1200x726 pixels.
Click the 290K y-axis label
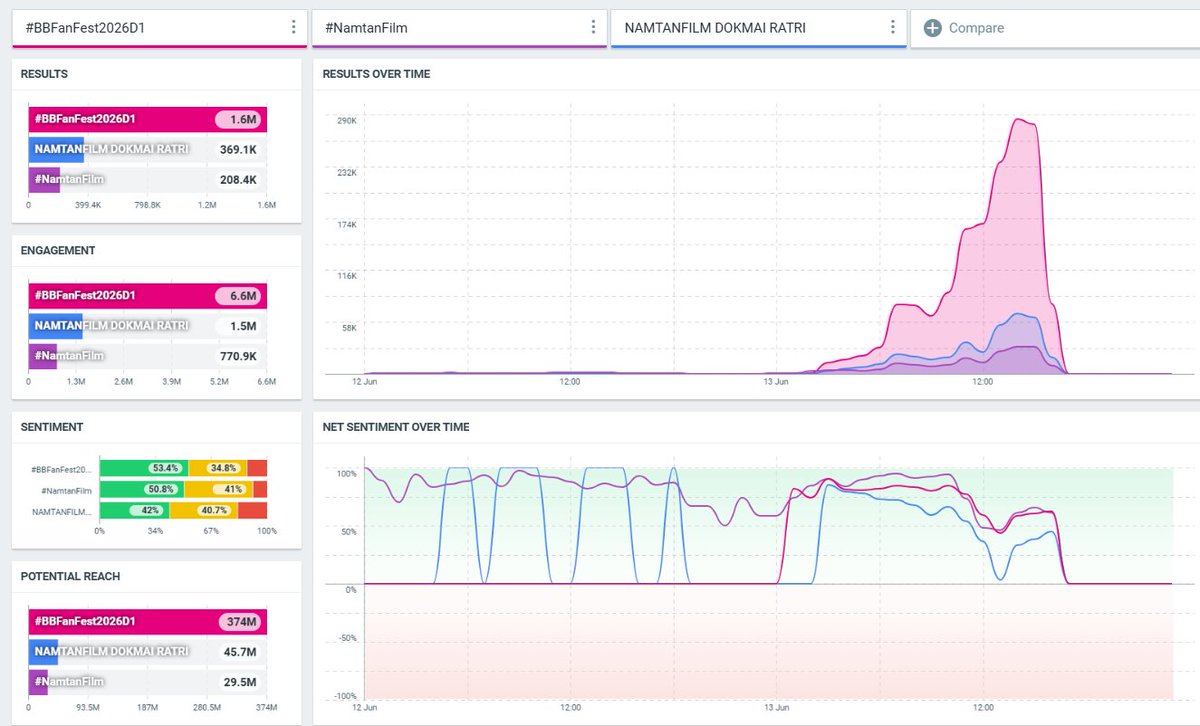[x=347, y=121]
